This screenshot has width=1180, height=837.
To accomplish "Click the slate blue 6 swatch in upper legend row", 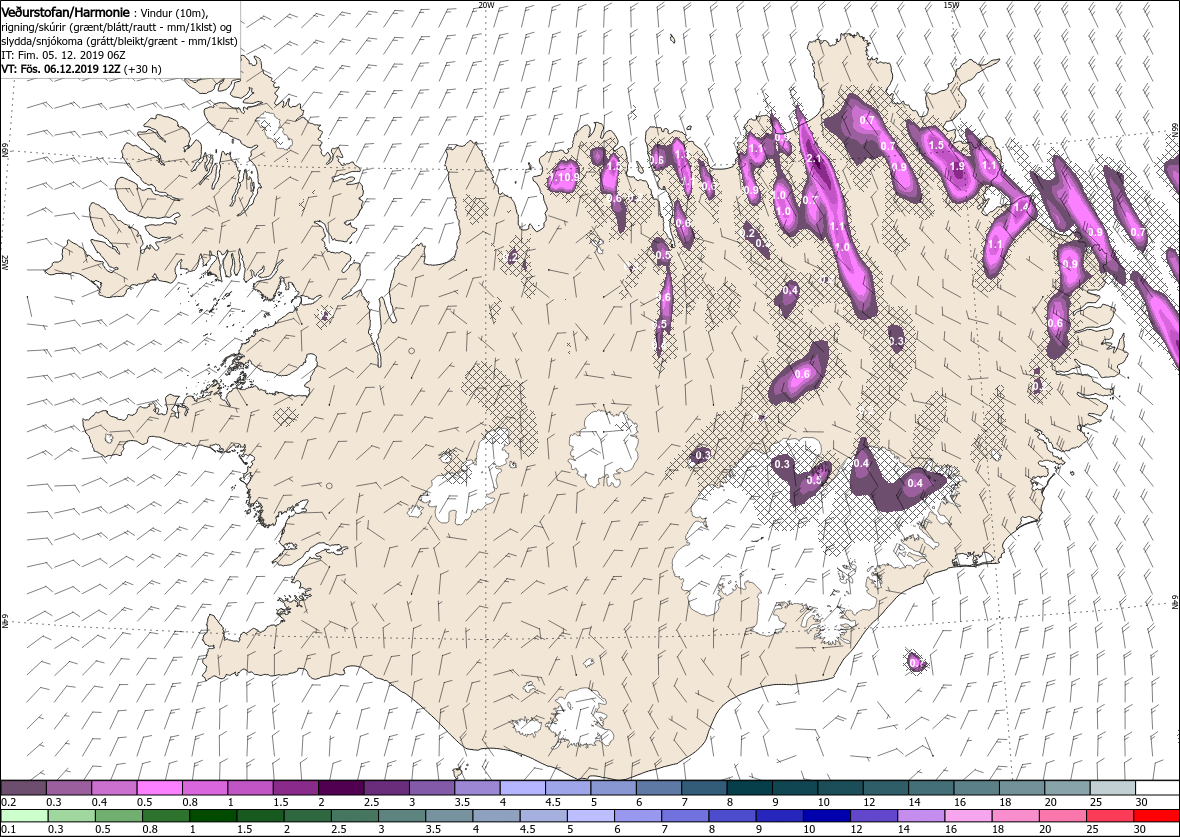I will [658, 788].
